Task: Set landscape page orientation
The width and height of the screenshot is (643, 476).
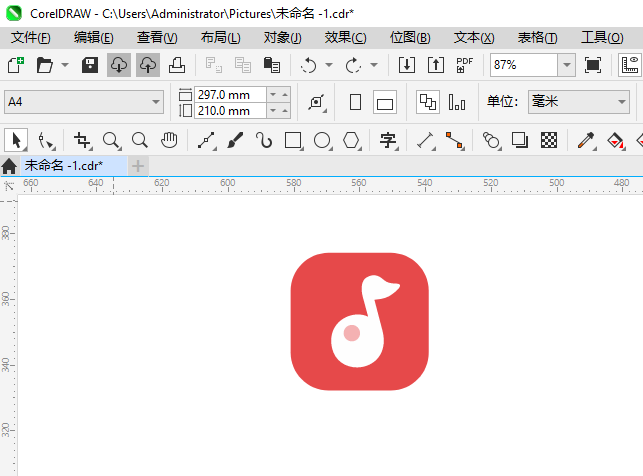Action: 385,102
